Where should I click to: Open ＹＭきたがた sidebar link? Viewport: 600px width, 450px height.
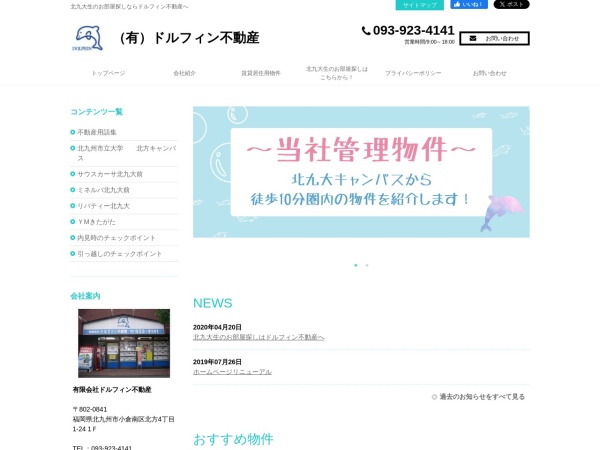(96, 222)
